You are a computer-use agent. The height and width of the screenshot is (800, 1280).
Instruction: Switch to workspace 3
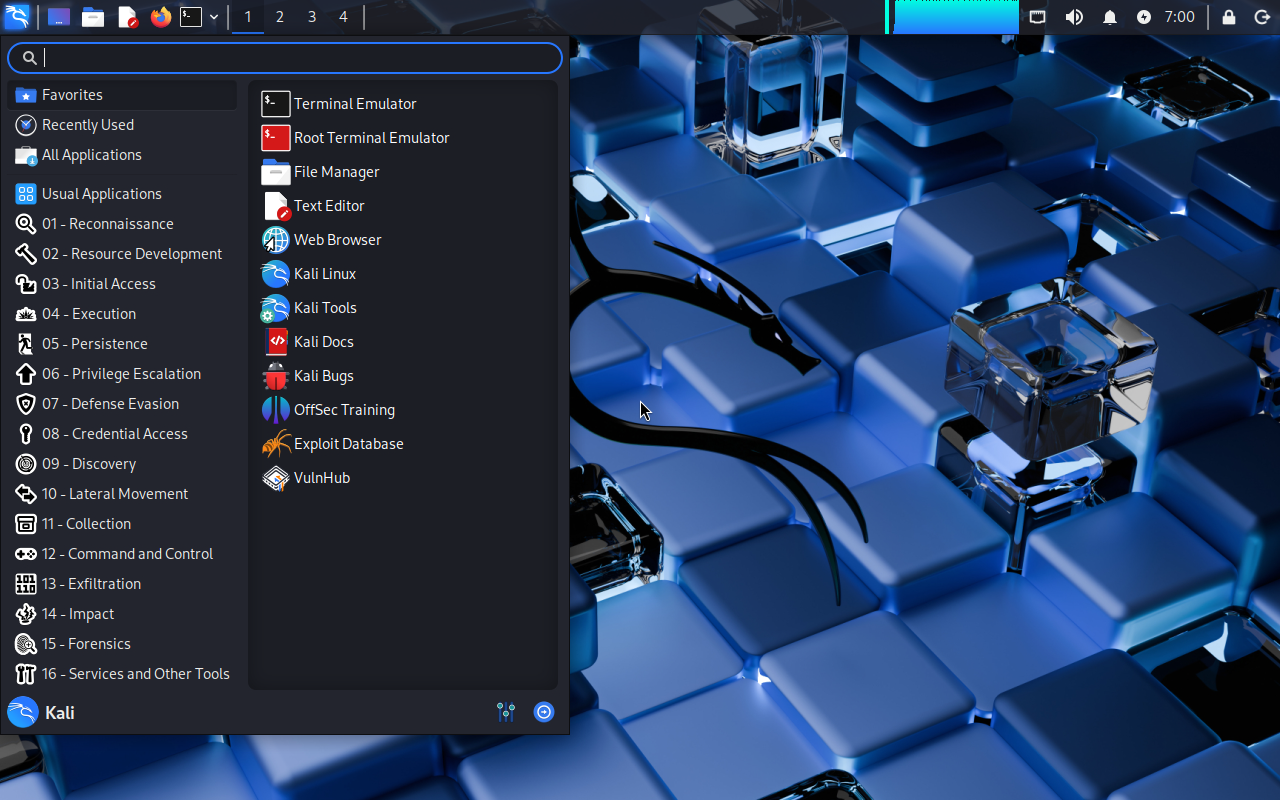click(x=312, y=17)
